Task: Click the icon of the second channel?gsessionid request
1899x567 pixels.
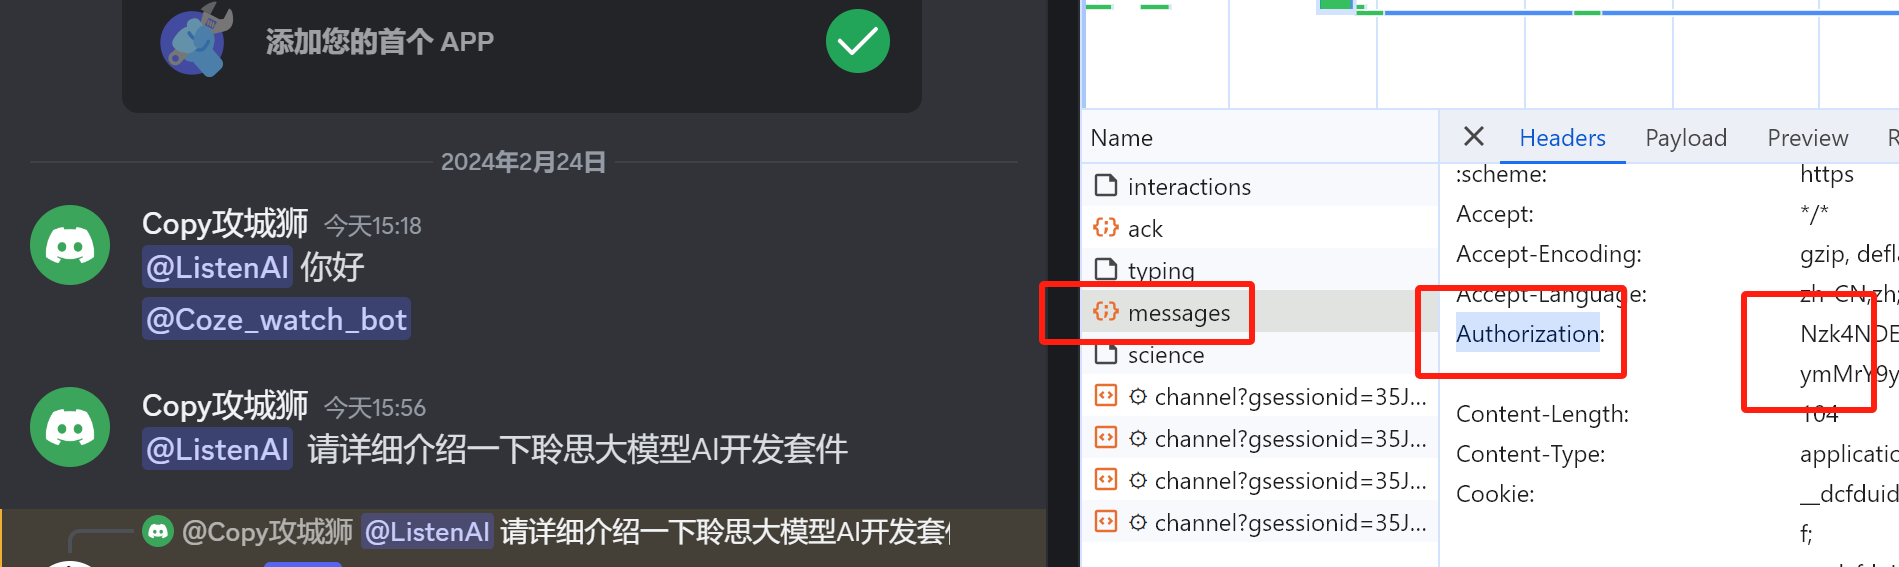Action: pyautogui.click(x=1106, y=438)
